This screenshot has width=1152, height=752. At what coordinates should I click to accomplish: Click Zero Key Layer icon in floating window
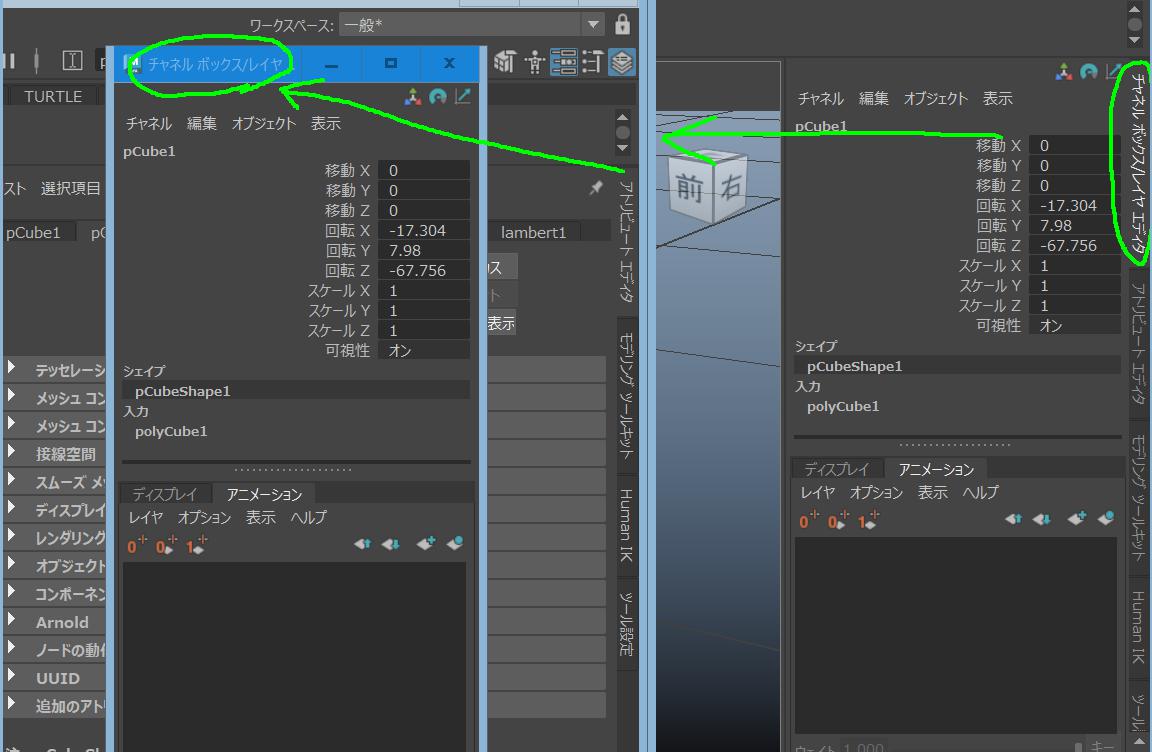pyautogui.click(x=137, y=546)
